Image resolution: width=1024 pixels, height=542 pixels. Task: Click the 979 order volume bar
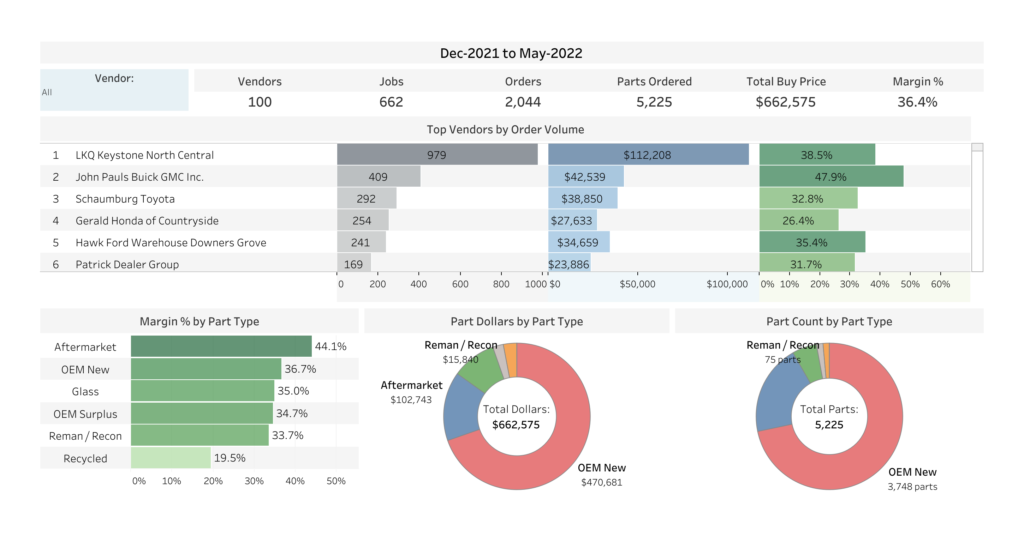point(438,155)
